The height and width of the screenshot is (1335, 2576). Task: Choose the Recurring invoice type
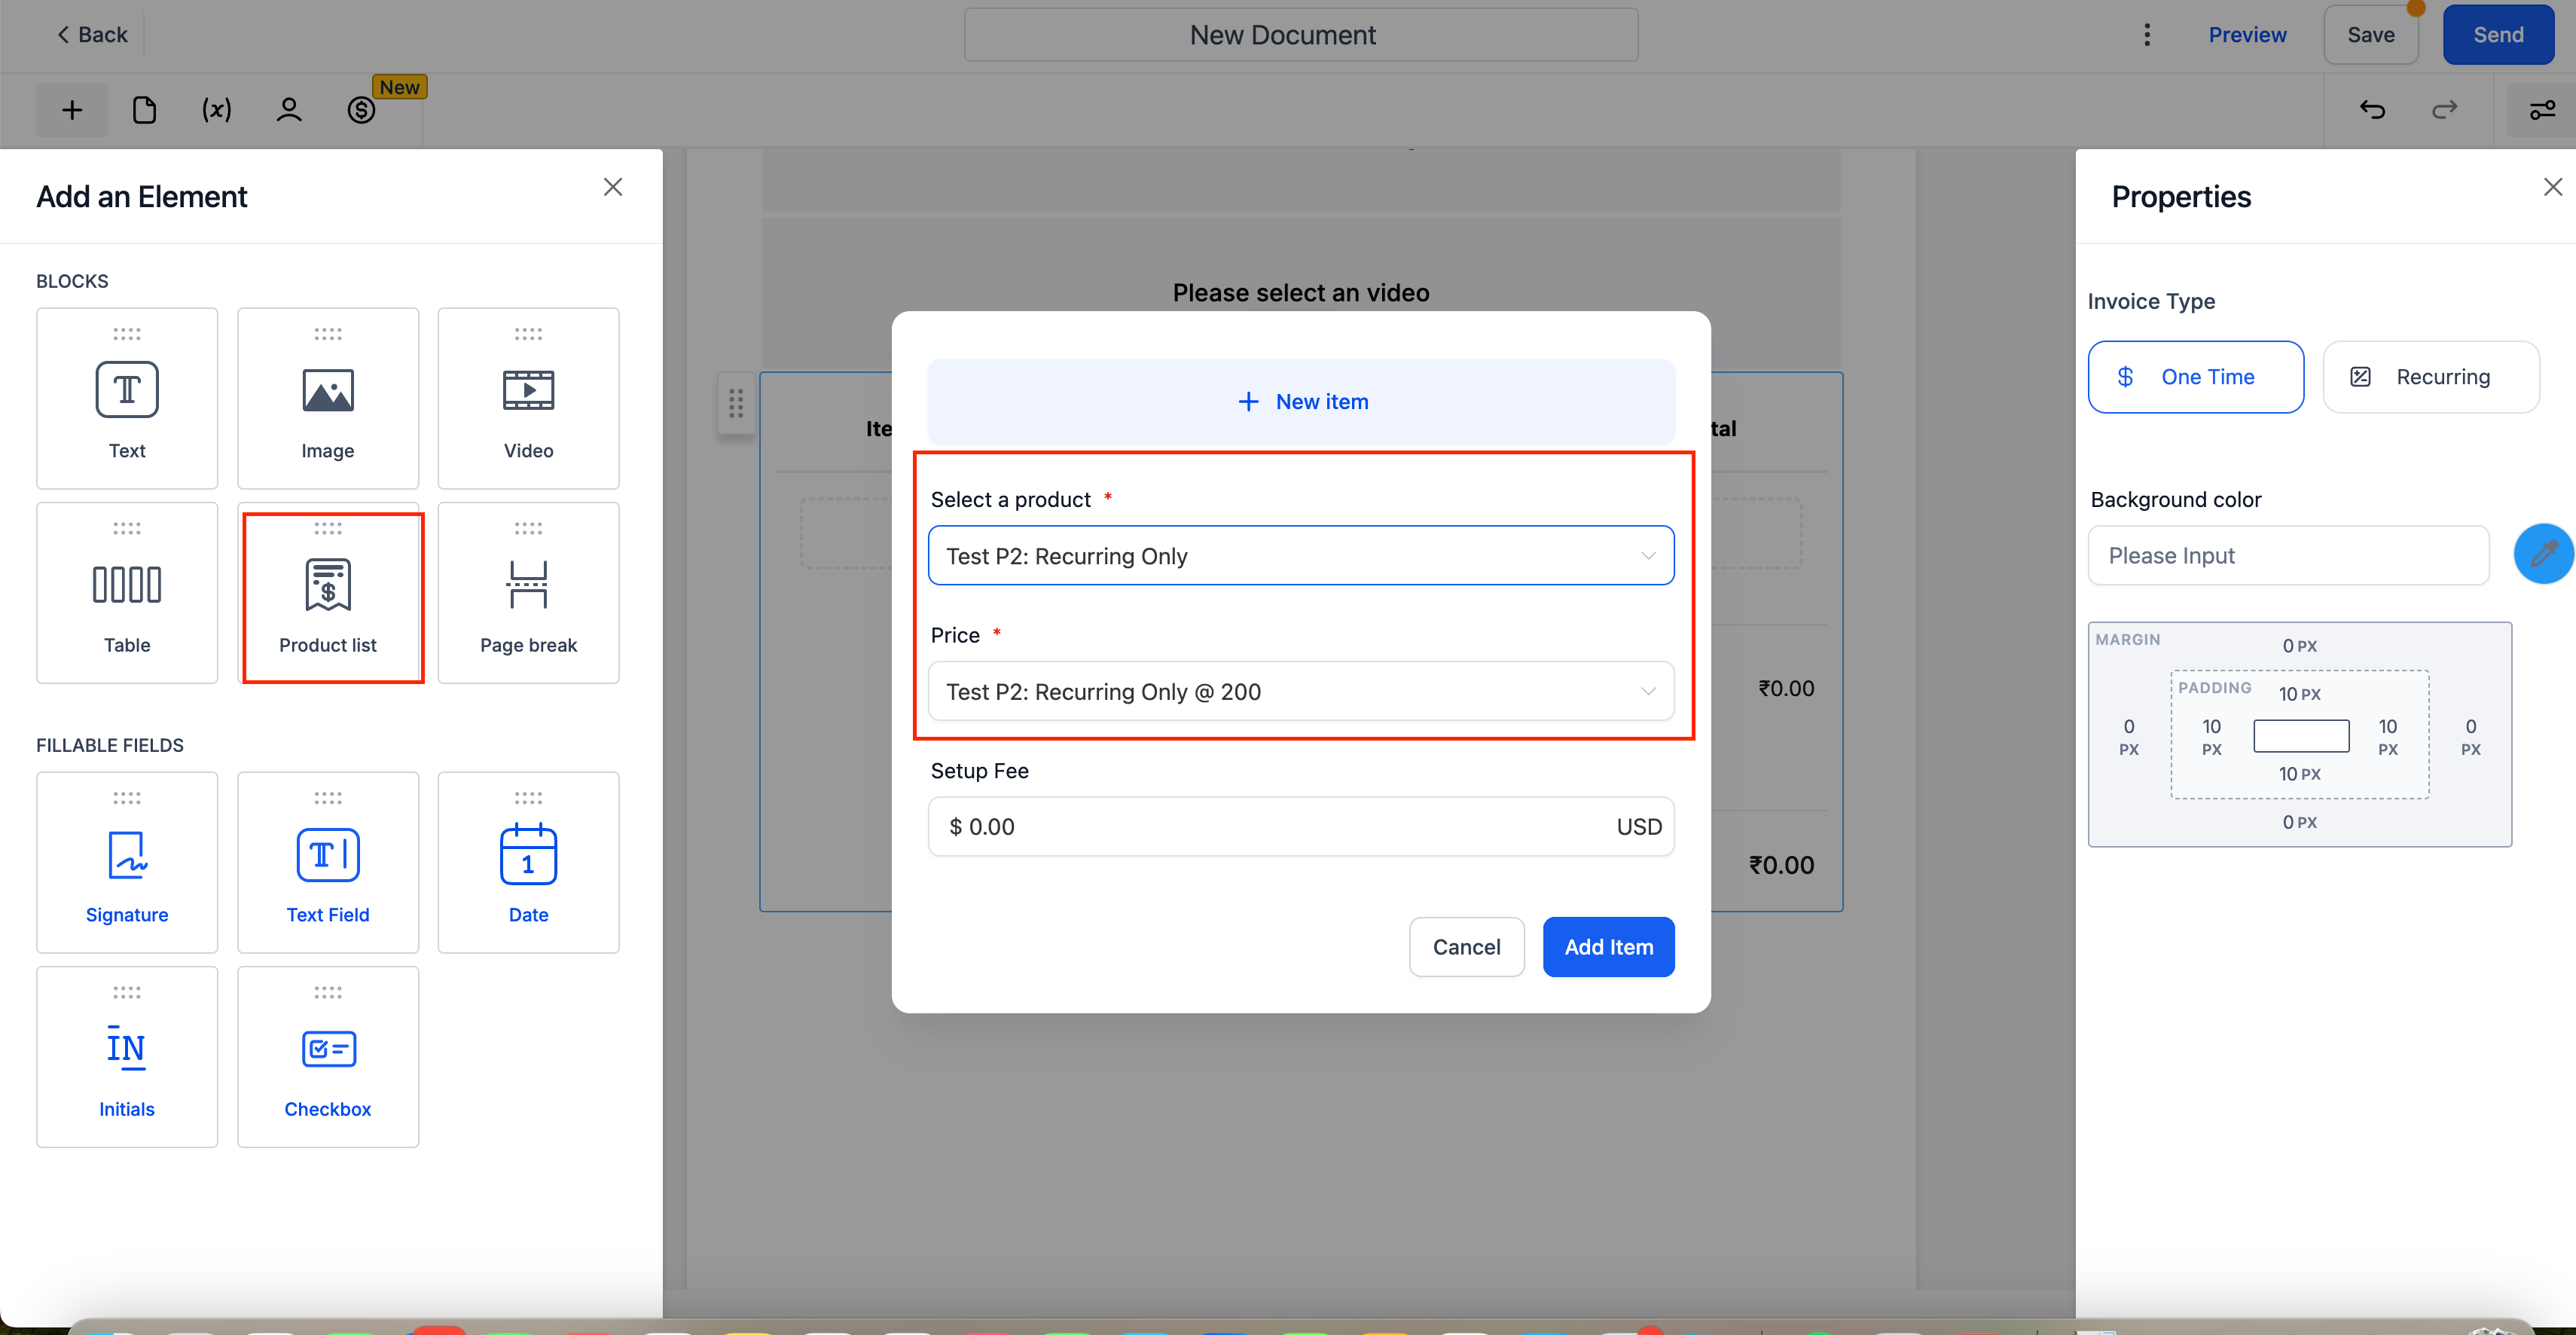(x=2431, y=377)
